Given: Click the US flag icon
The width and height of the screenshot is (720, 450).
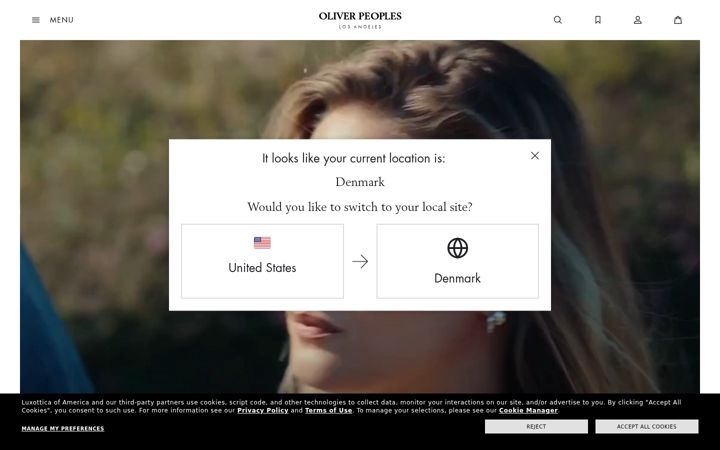Looking at the screenshot, I should click(262, 242).
